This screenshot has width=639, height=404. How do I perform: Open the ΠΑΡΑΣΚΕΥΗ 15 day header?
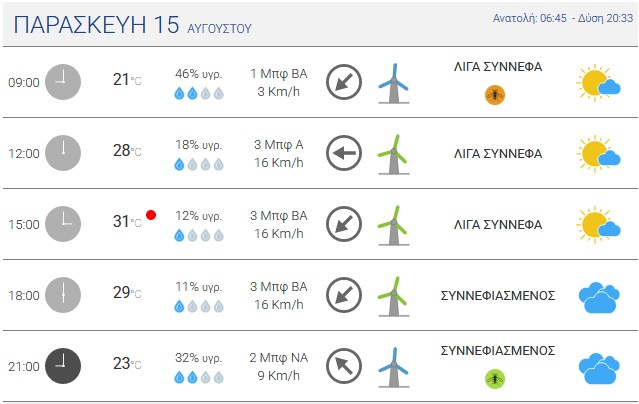coord(132,24)
